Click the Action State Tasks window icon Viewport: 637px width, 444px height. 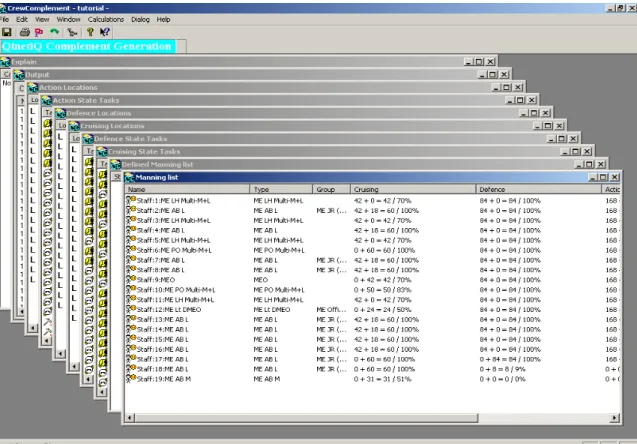pyautogui.click(x=47, y=100)
